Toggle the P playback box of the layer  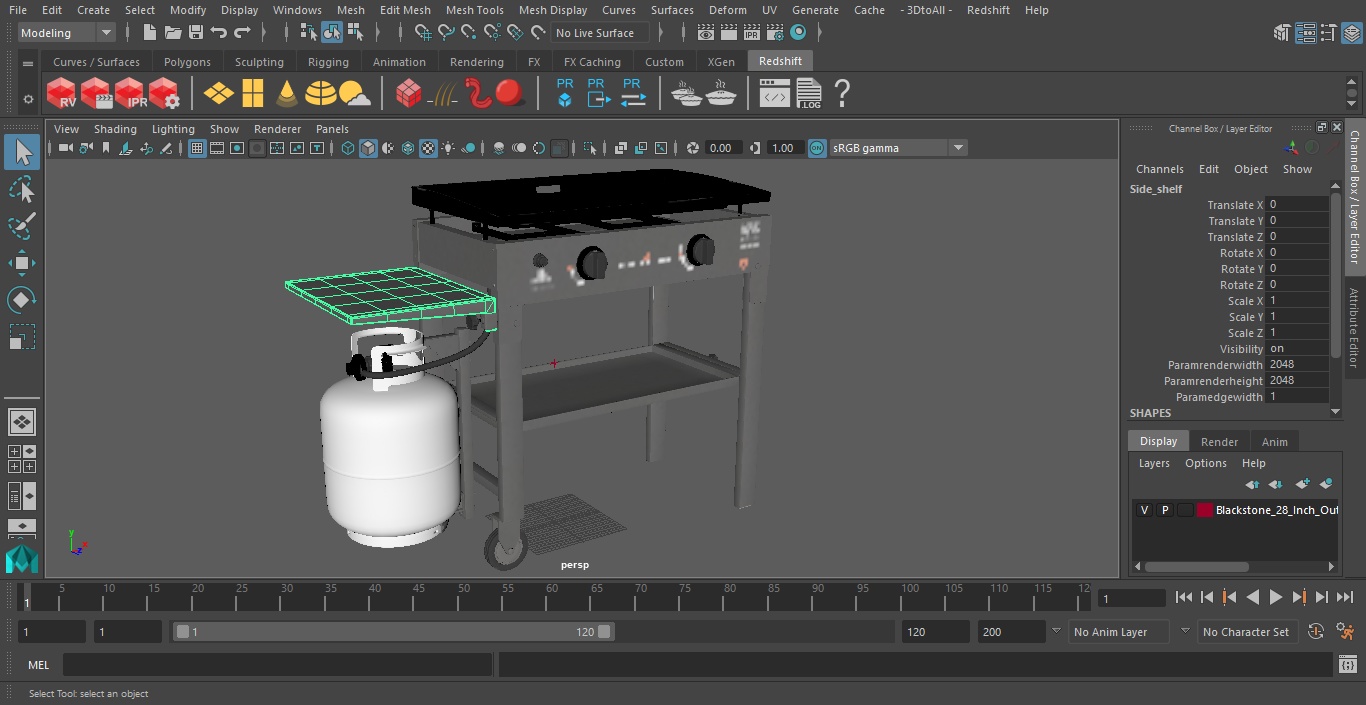tap(1164, 510)
